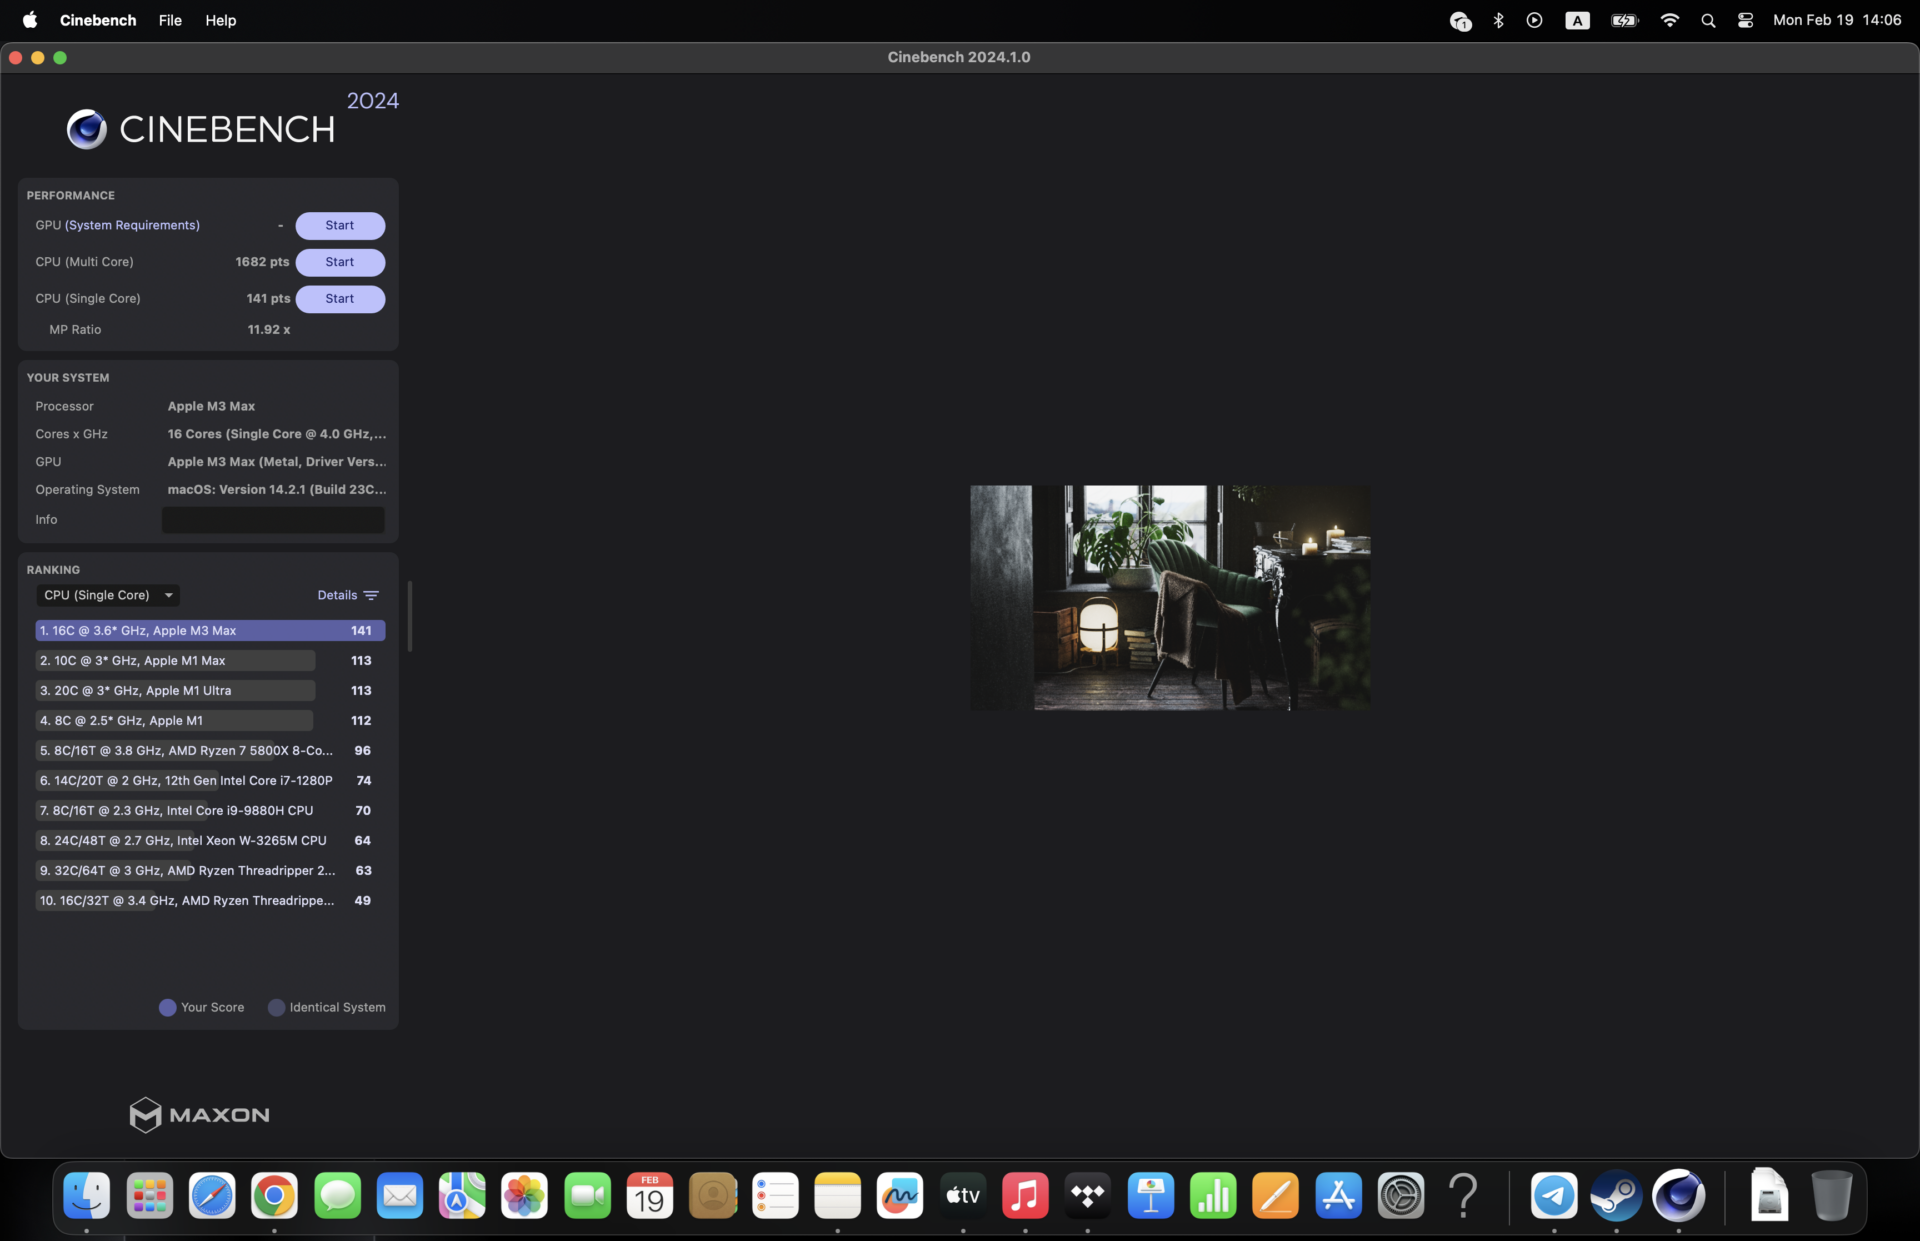Open Steam from the Dock
Screen dimensions: 1920x1241
(x=1616, y=1196)
